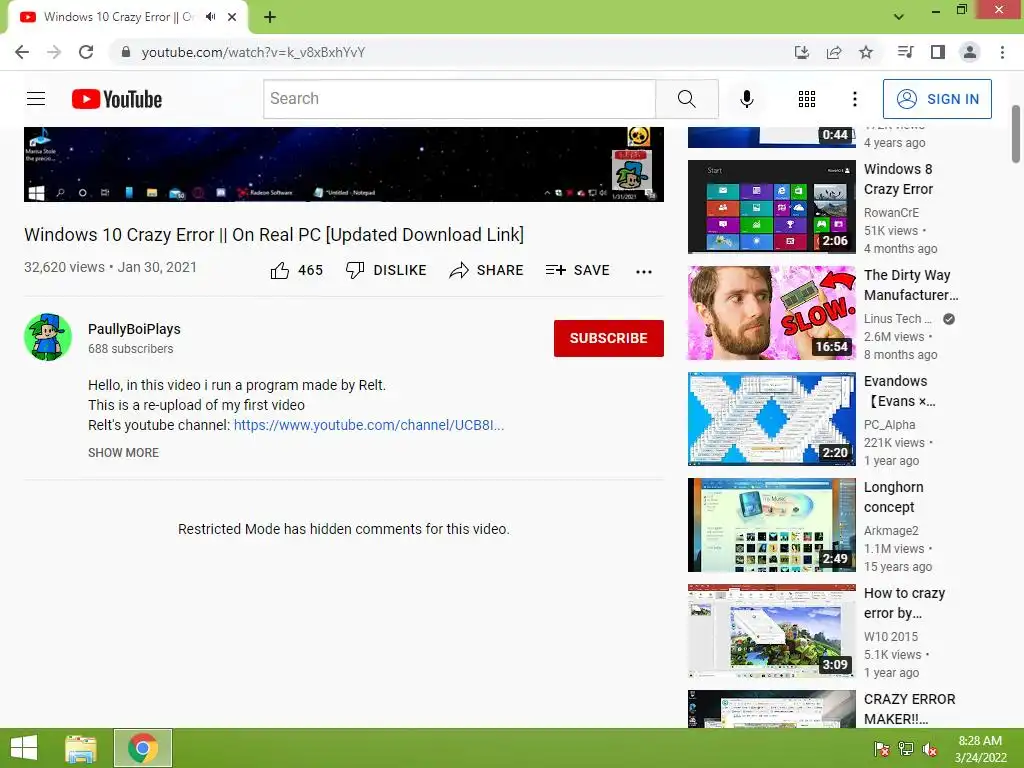Image resolution: width=1024 pixels, height=768 pixels.
Task: Mute the tab's audio speaker icon
Action: (210, 17)
